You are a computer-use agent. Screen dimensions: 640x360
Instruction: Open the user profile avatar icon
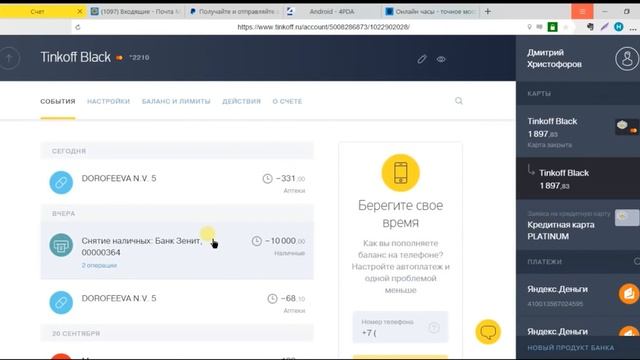click(627, 58)
